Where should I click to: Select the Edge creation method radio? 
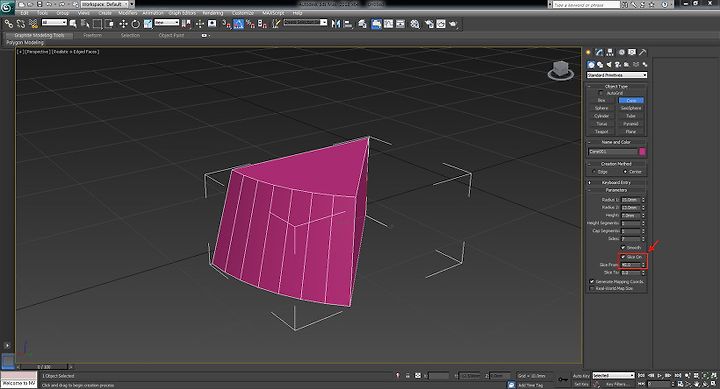pyautogui.click(x=594, y=172)
